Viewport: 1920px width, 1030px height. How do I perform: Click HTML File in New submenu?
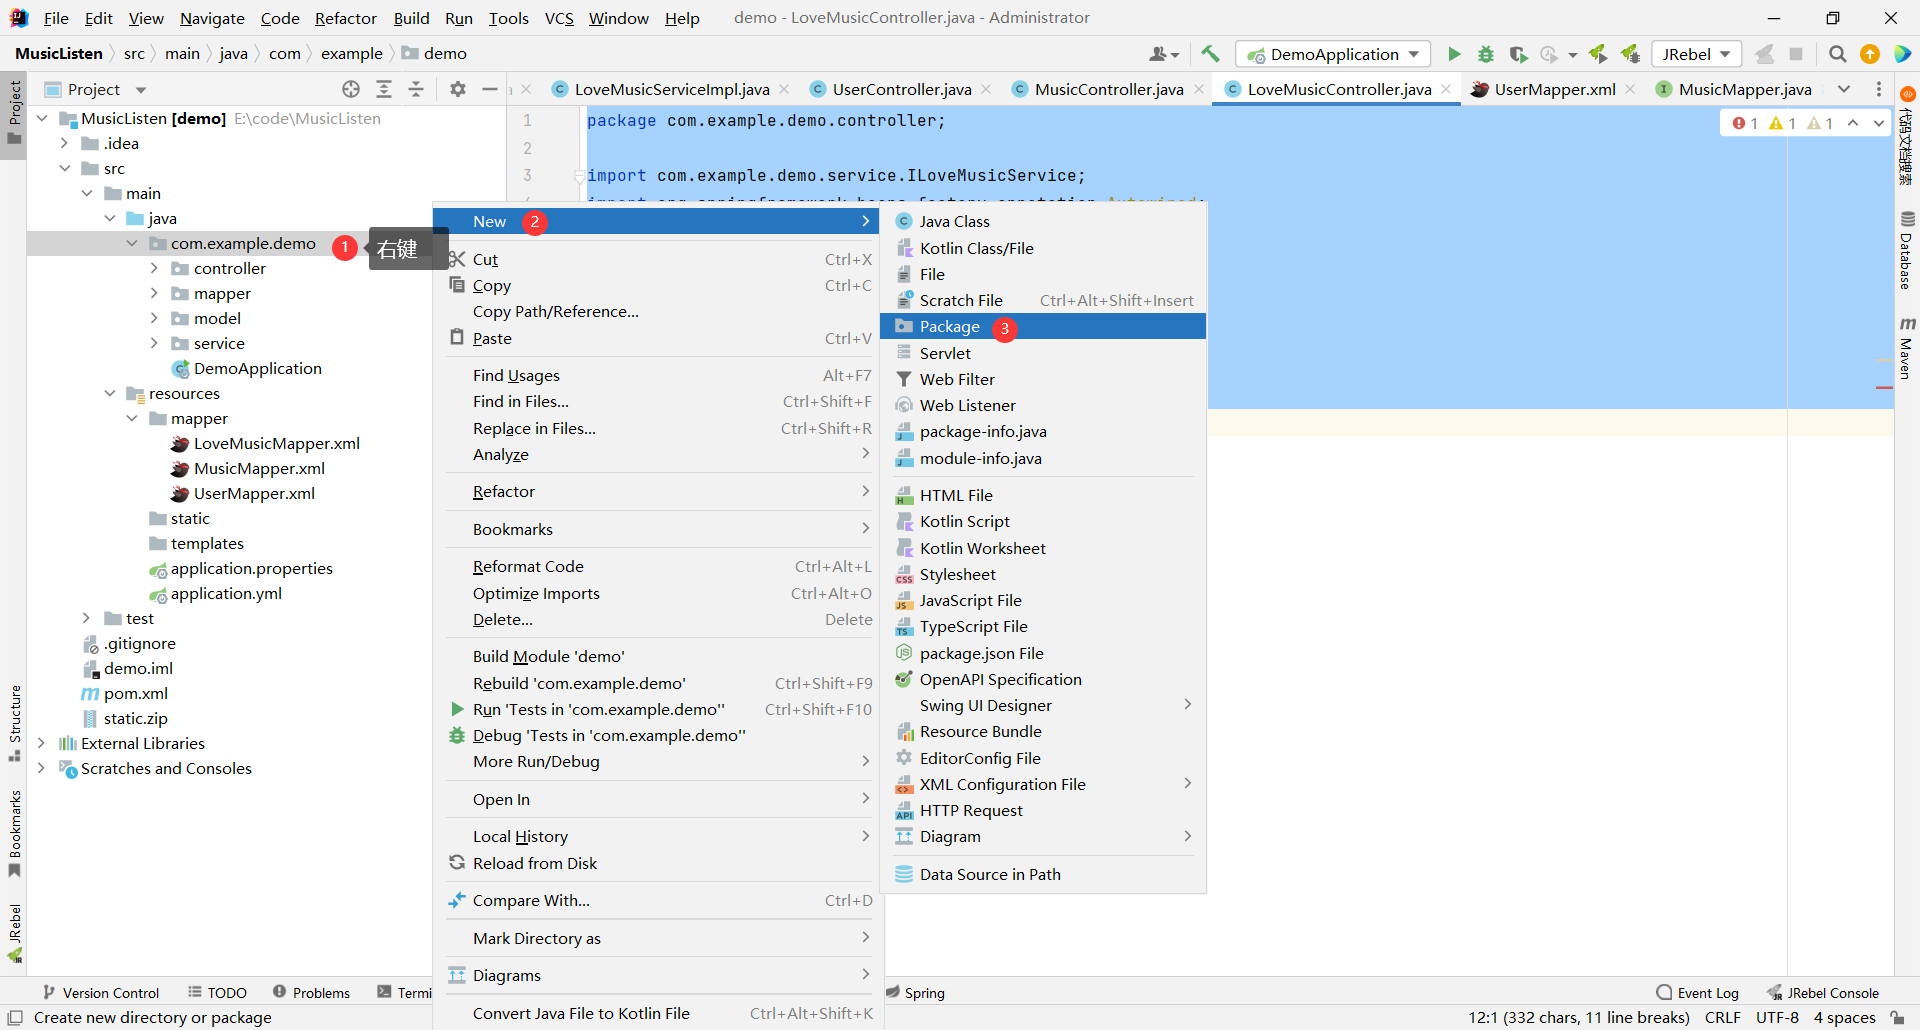(x=1043, y=495)
